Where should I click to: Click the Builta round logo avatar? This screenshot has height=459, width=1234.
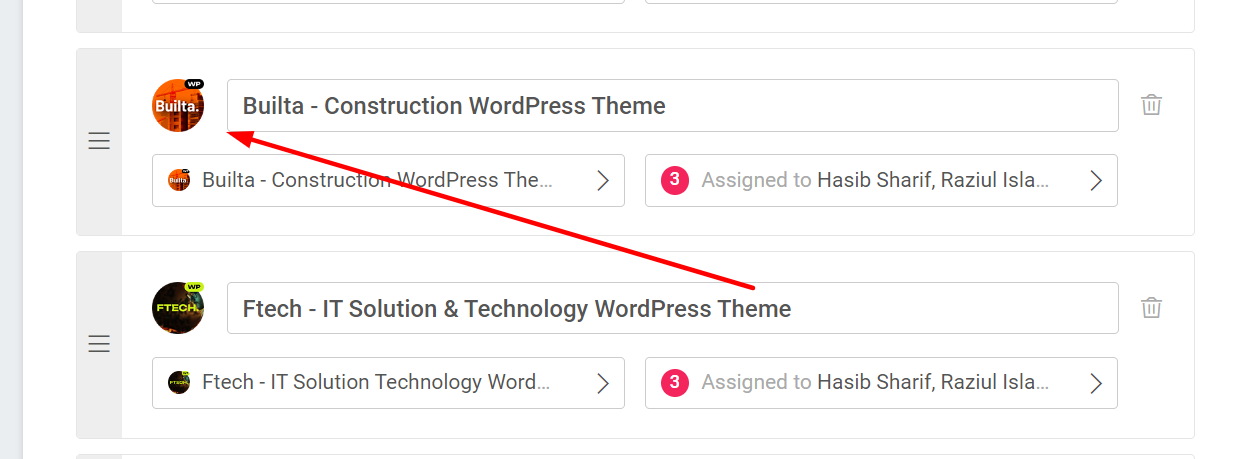(x=178, y=105)
